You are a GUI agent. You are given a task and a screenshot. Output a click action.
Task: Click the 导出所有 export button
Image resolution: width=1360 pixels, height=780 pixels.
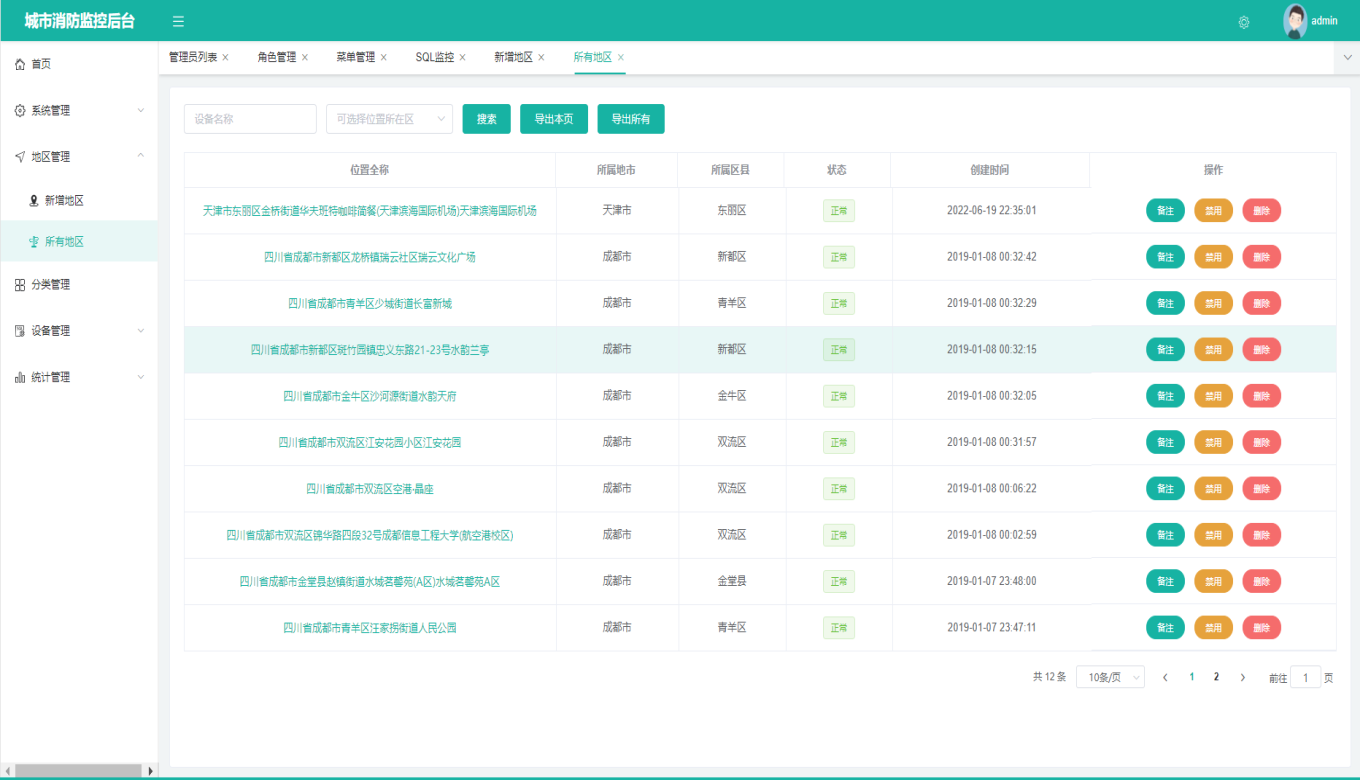tap(631, 119)
